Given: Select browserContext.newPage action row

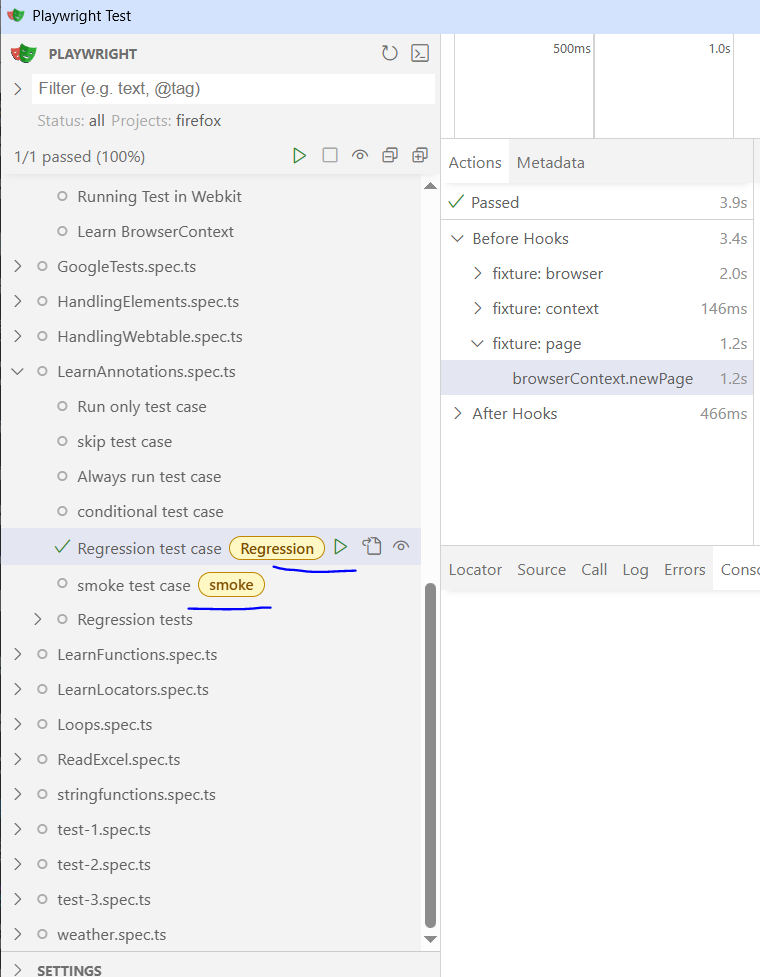Looking at the screenshot, I should [x=597, y=378].
